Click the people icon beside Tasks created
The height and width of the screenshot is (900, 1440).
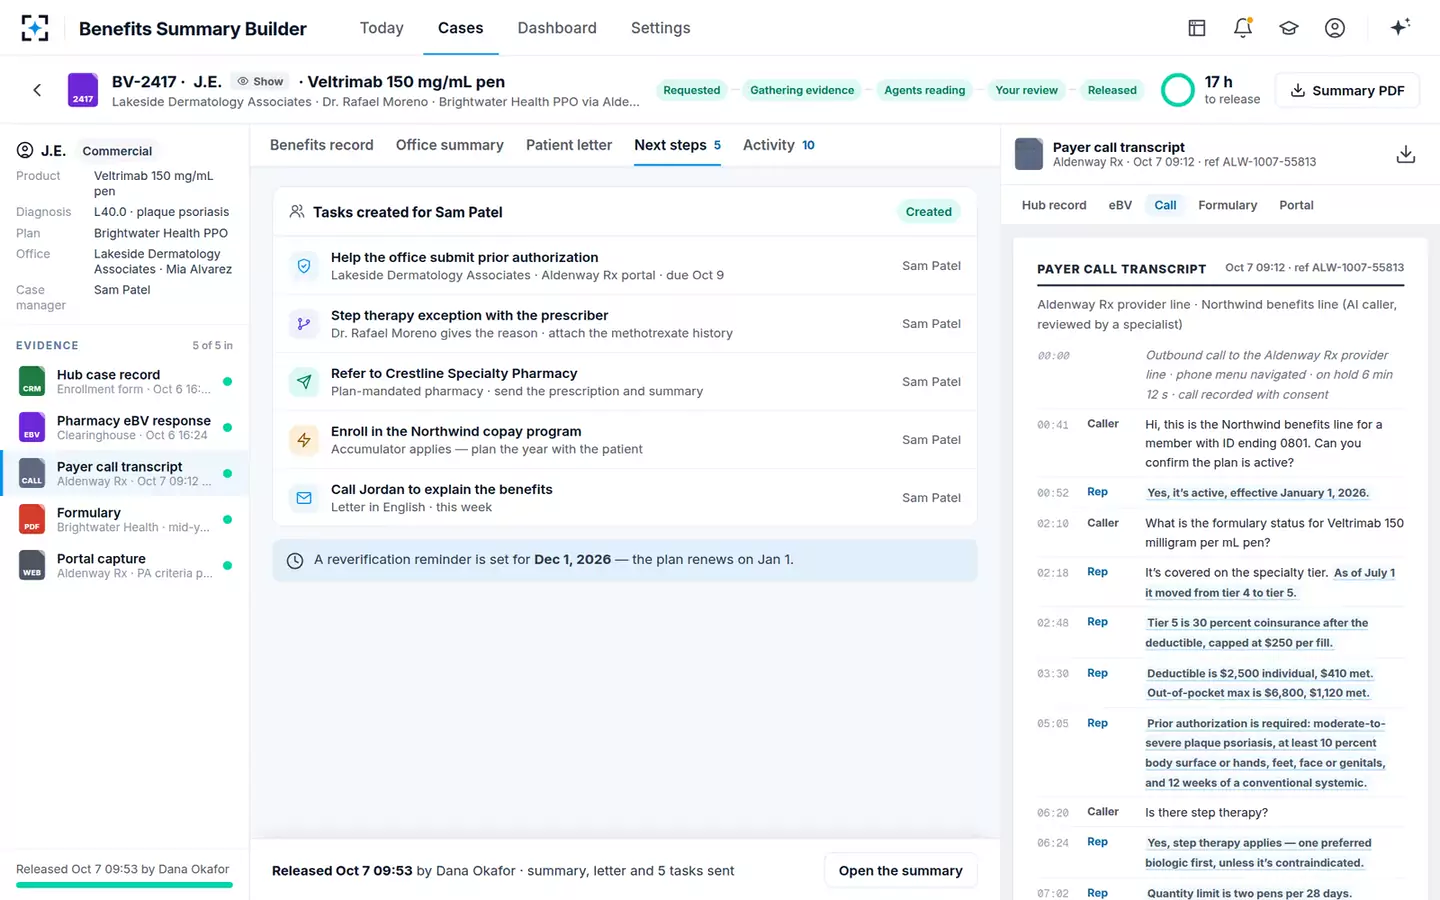click(297, 211)
